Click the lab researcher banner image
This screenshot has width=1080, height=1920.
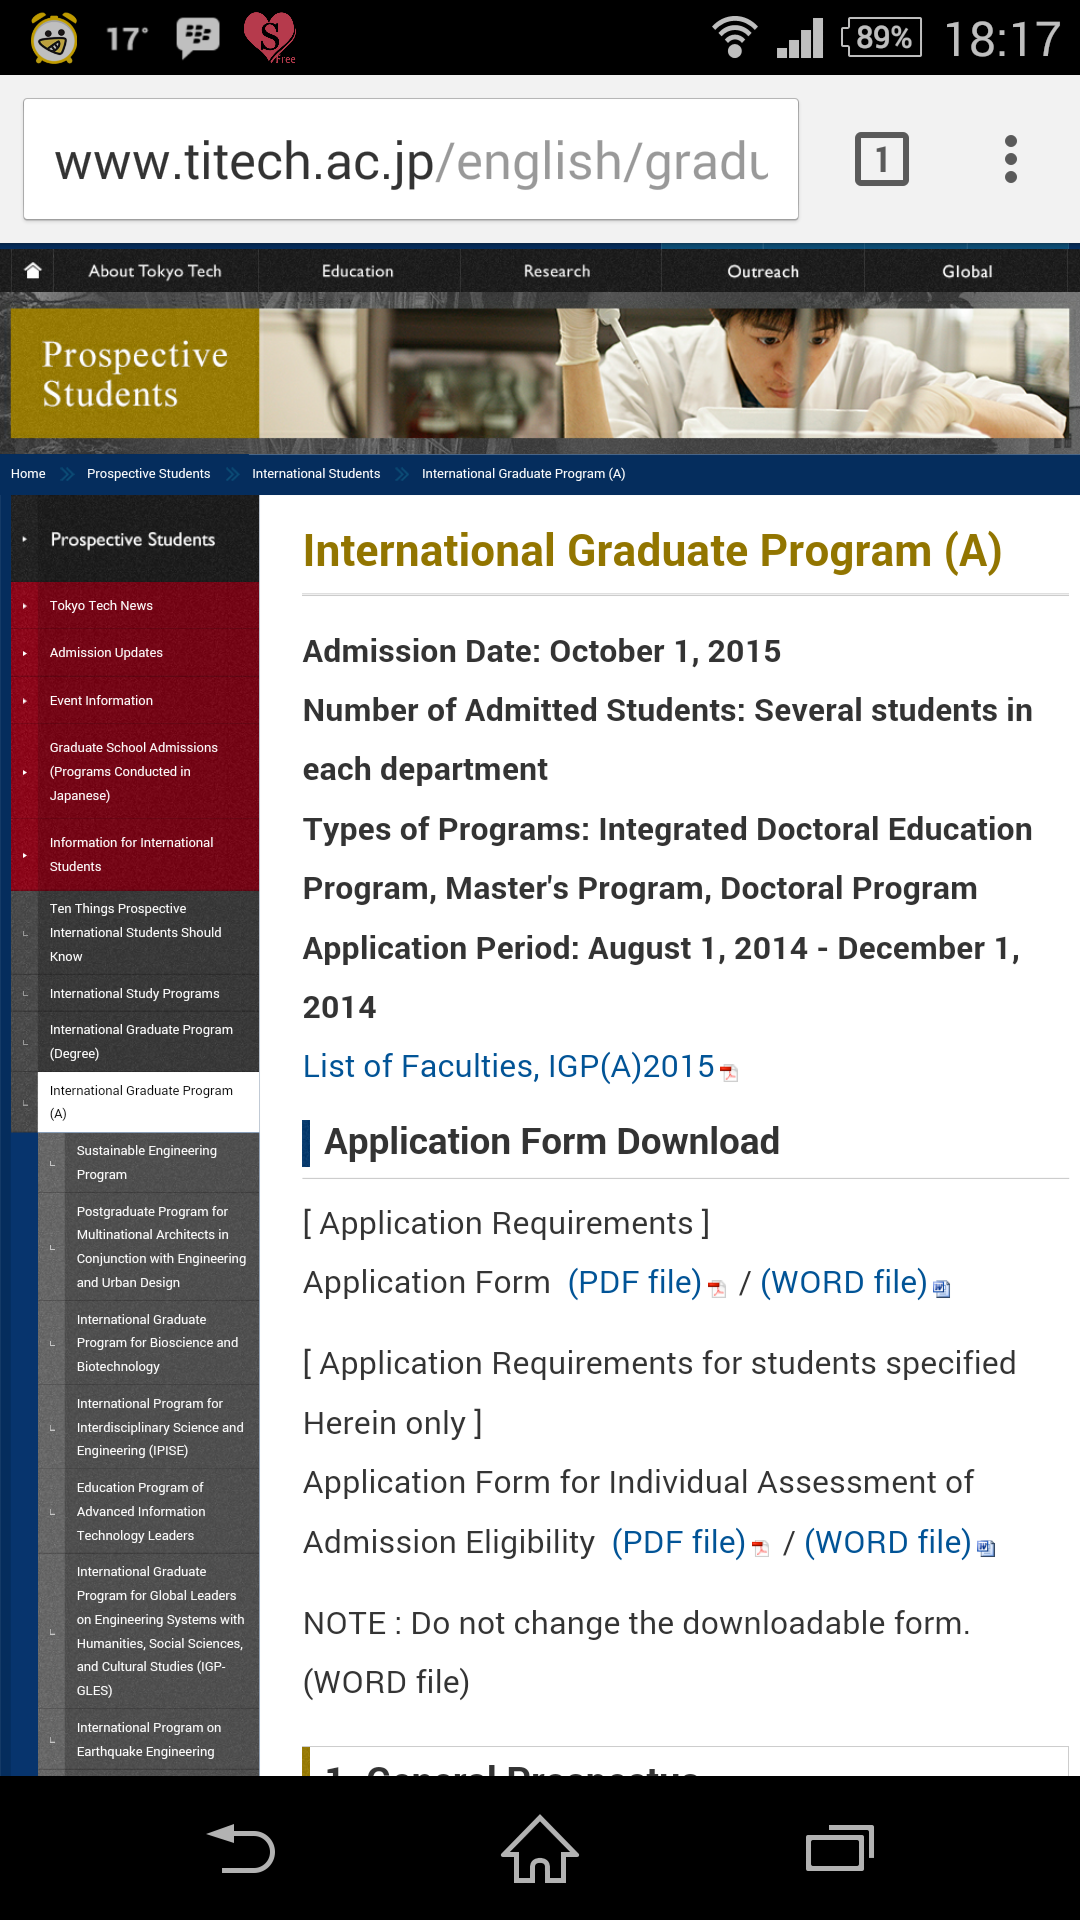click(664, 373)
